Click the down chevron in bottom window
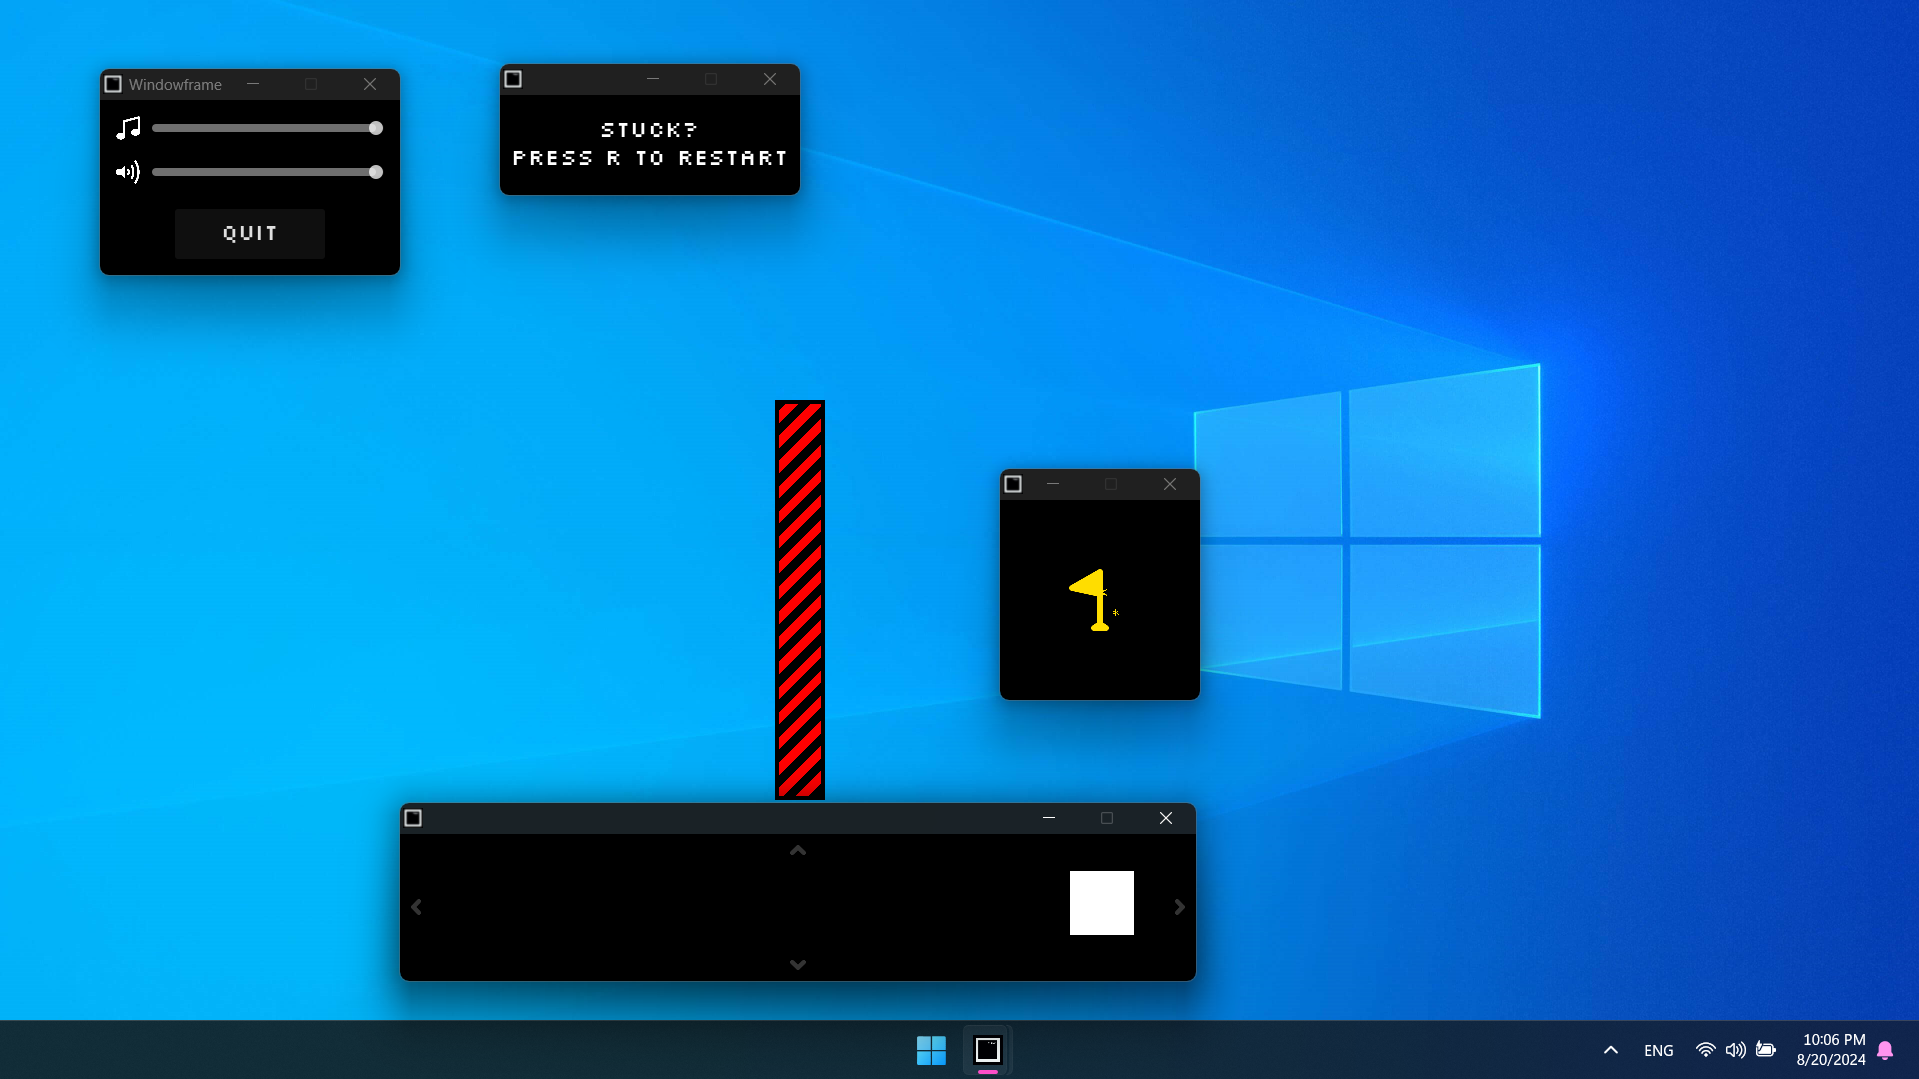The width and height of the screenshot is (1919, 1079). click(798, 964)
